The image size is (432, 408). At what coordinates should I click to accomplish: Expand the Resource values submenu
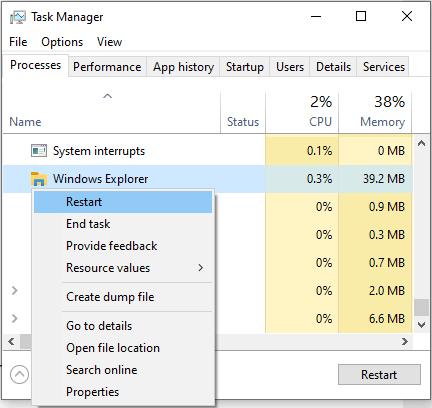tap(123, 268)
